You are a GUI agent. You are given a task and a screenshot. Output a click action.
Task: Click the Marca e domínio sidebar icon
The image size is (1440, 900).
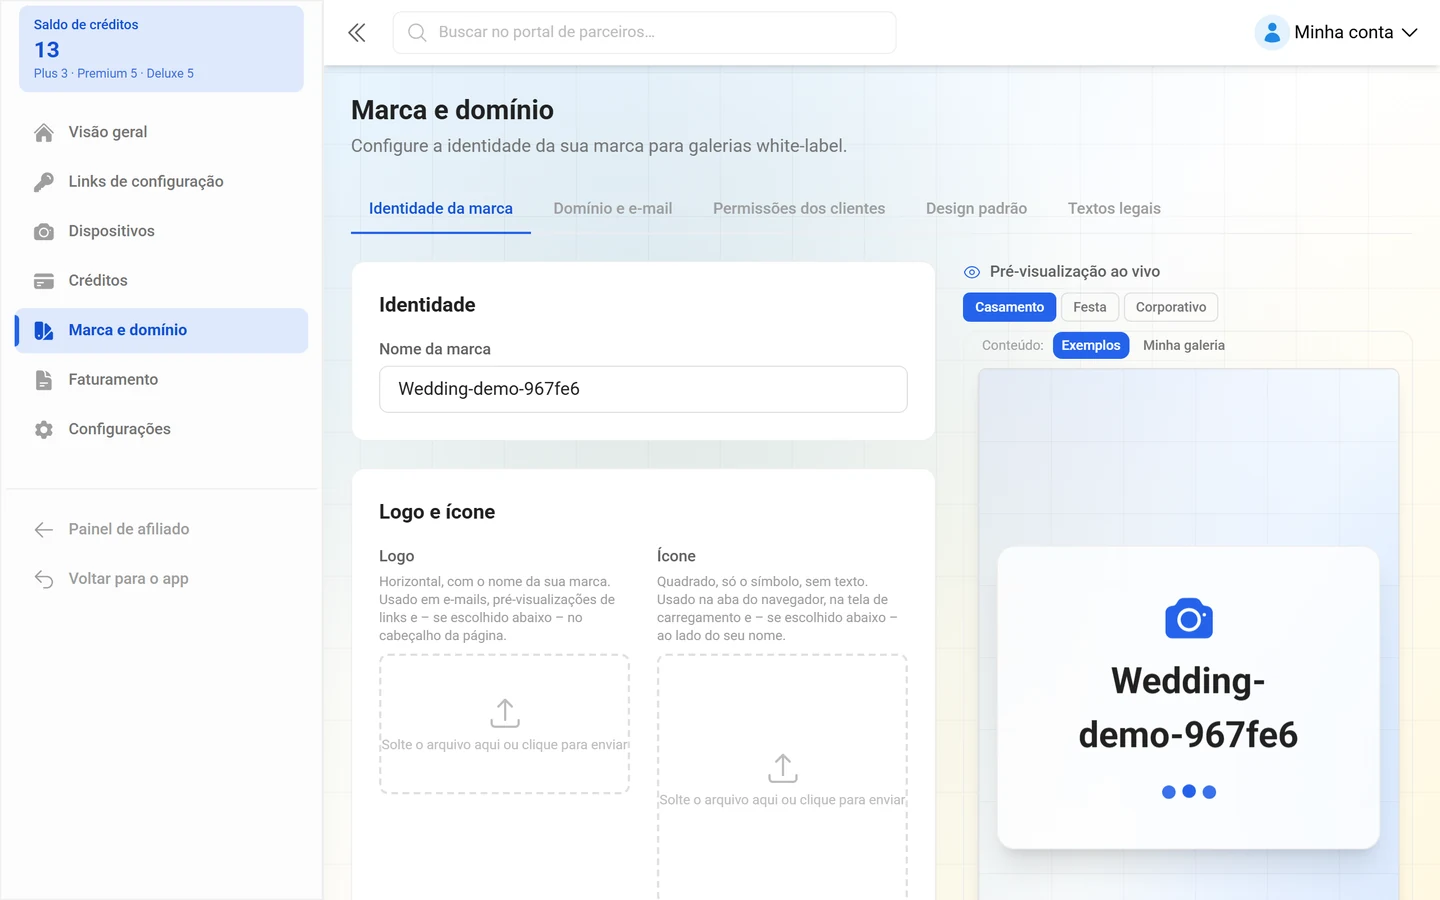(44, 330)
